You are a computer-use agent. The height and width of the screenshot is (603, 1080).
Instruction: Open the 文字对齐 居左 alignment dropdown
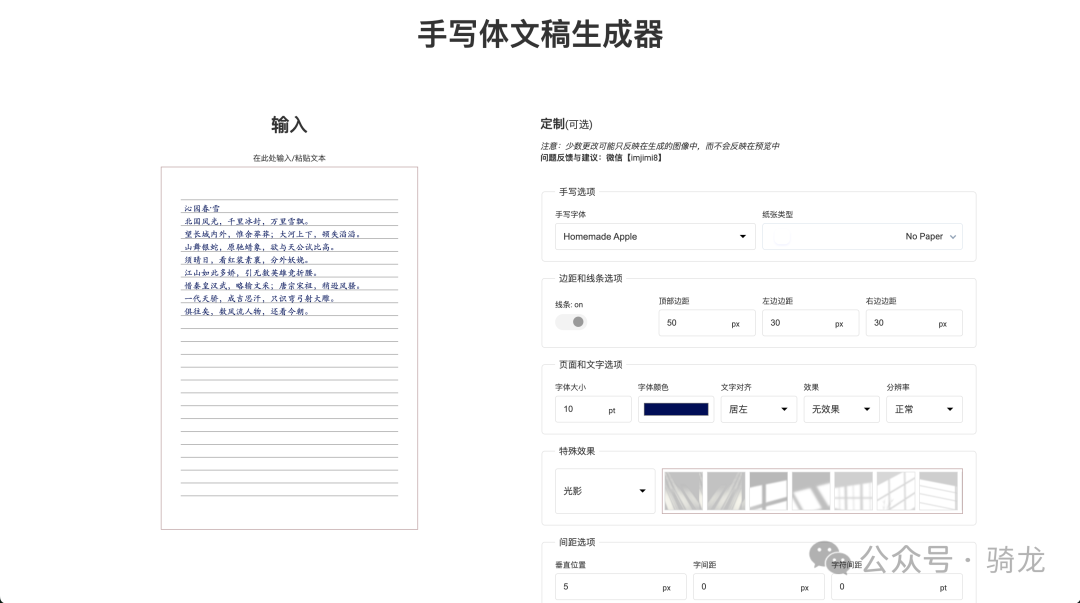pos(758,409)
